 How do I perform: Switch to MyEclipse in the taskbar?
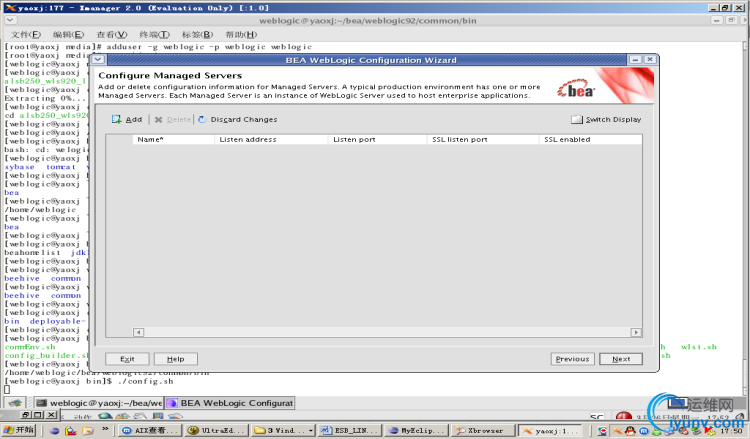point(416,430)
